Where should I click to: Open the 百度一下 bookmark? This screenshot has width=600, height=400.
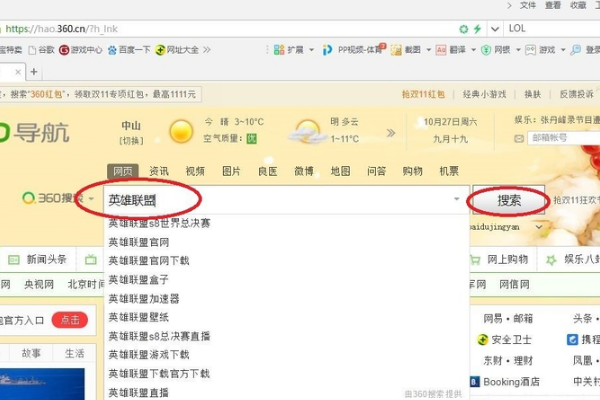click(129, 50)
